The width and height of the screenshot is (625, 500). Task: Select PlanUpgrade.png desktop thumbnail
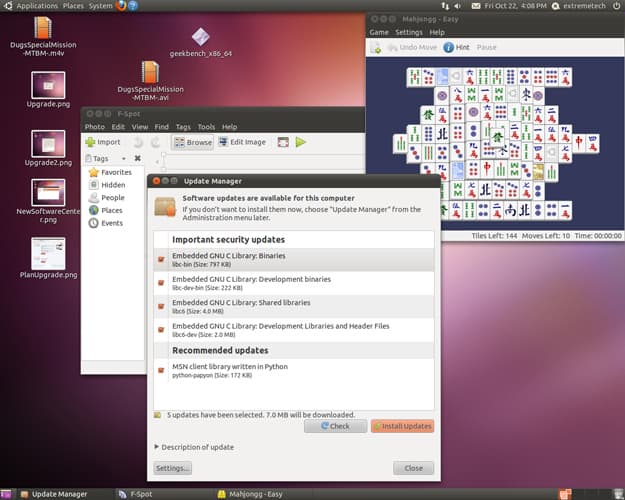(x=48, y=258)
